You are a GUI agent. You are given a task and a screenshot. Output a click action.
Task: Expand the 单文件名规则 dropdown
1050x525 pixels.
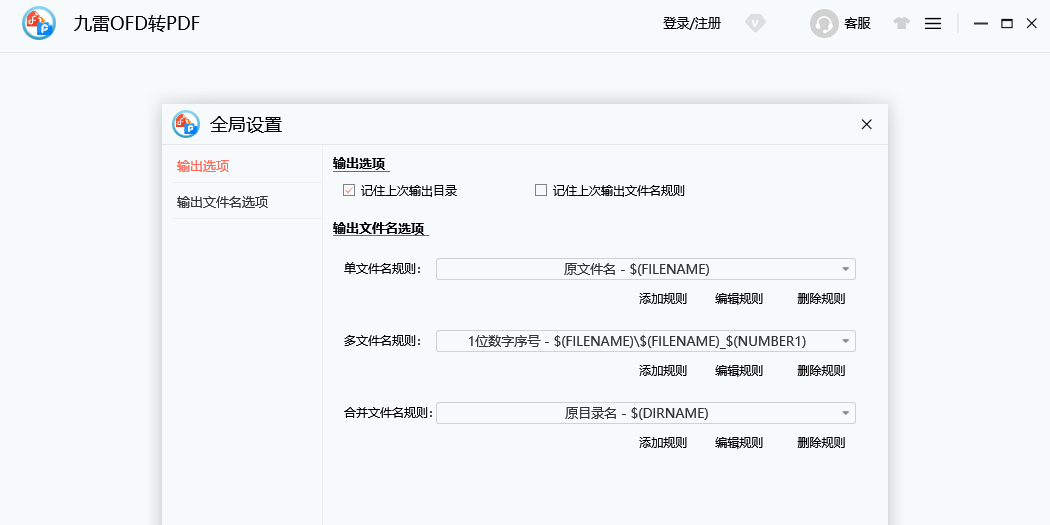click(x=846, y=269)
